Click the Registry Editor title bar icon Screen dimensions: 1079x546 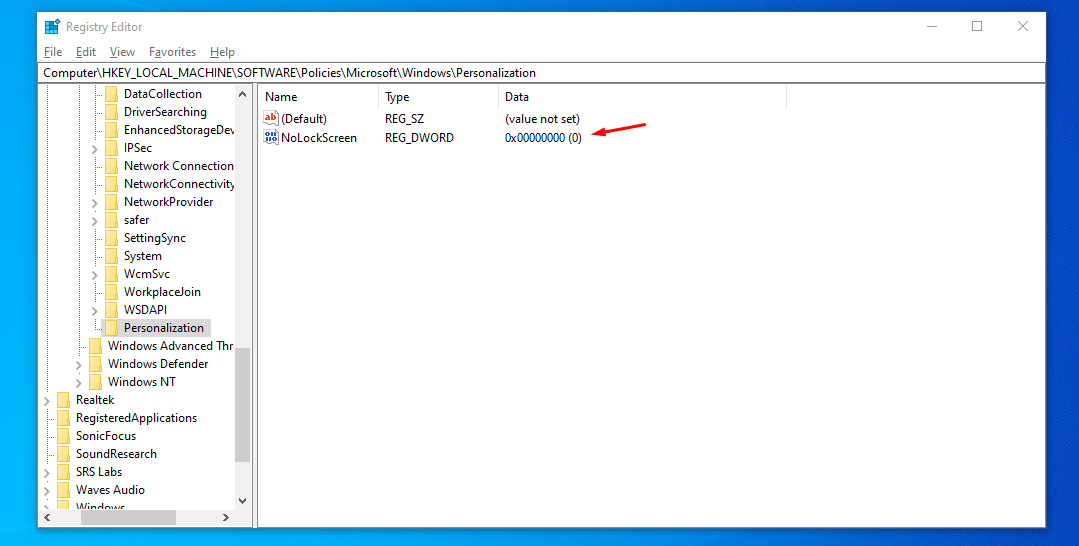click(52, 27)
